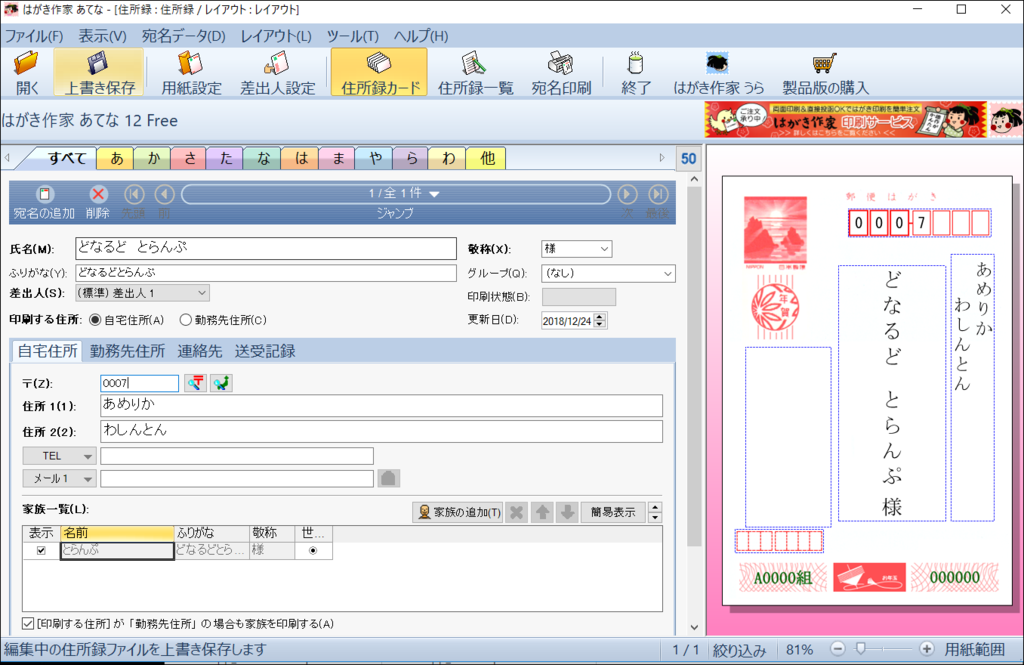The image size is (1024, 665).
Task: Open the 差出人 dropdown (標準) 差出人1
Action: [x=142, y=293]
